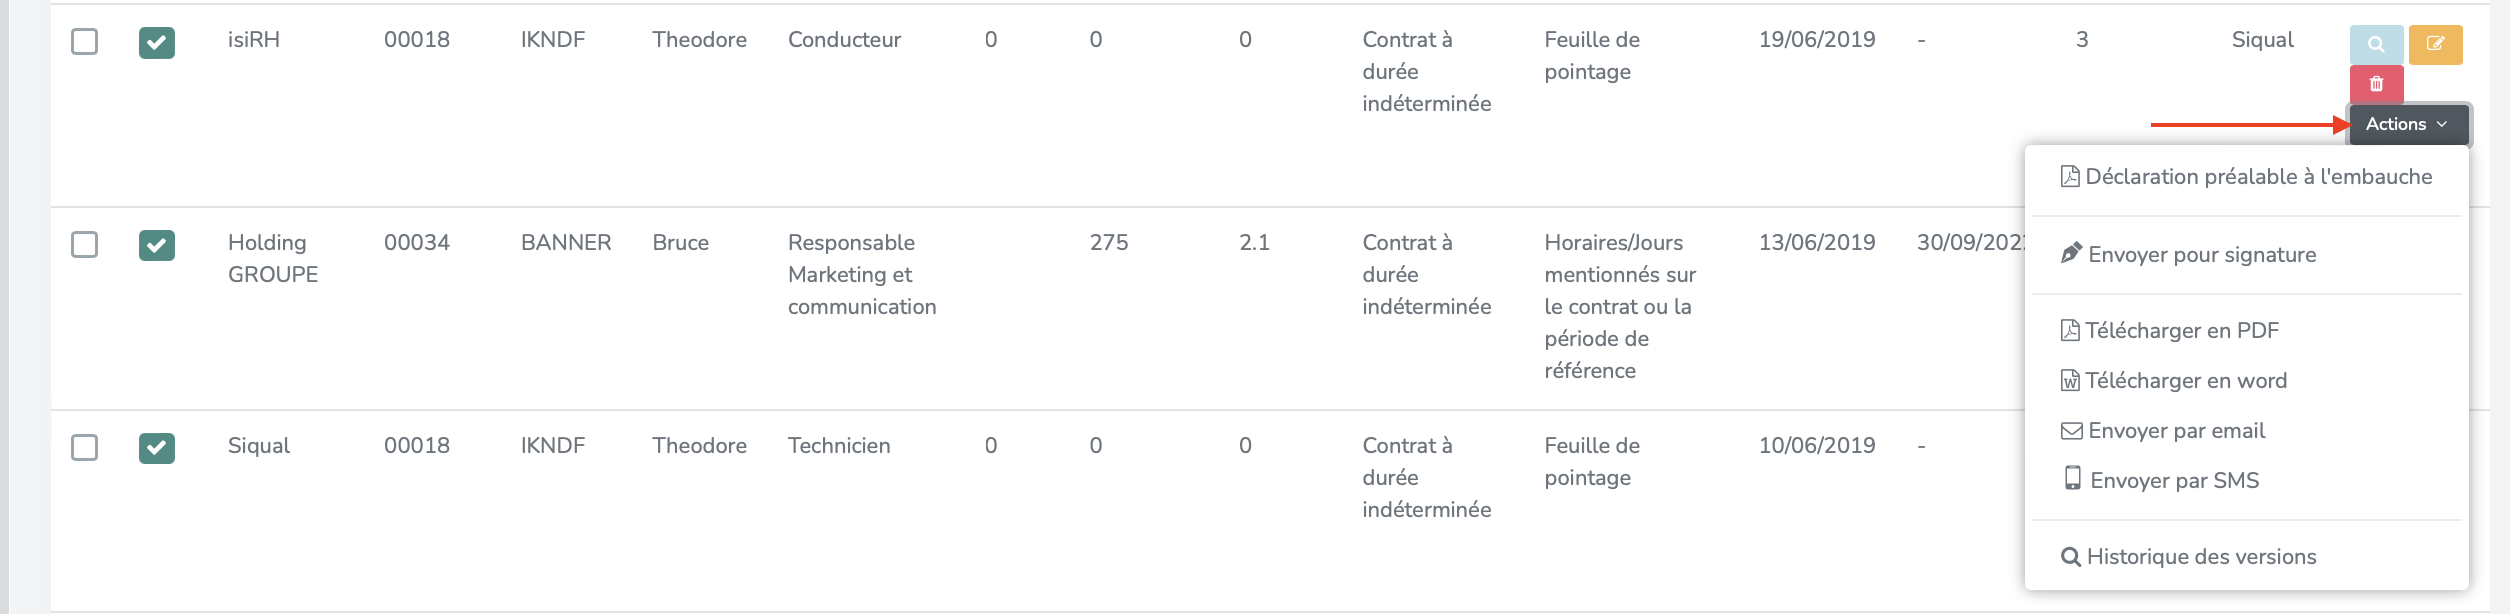Tick the empty checkbox in Holding GROUPE row
2510x614 pixels.
click(x=85, y=244)
